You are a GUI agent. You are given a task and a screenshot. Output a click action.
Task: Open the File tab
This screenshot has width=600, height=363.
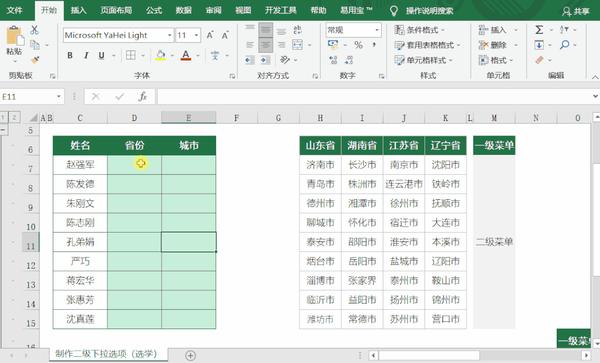[15, 10]
